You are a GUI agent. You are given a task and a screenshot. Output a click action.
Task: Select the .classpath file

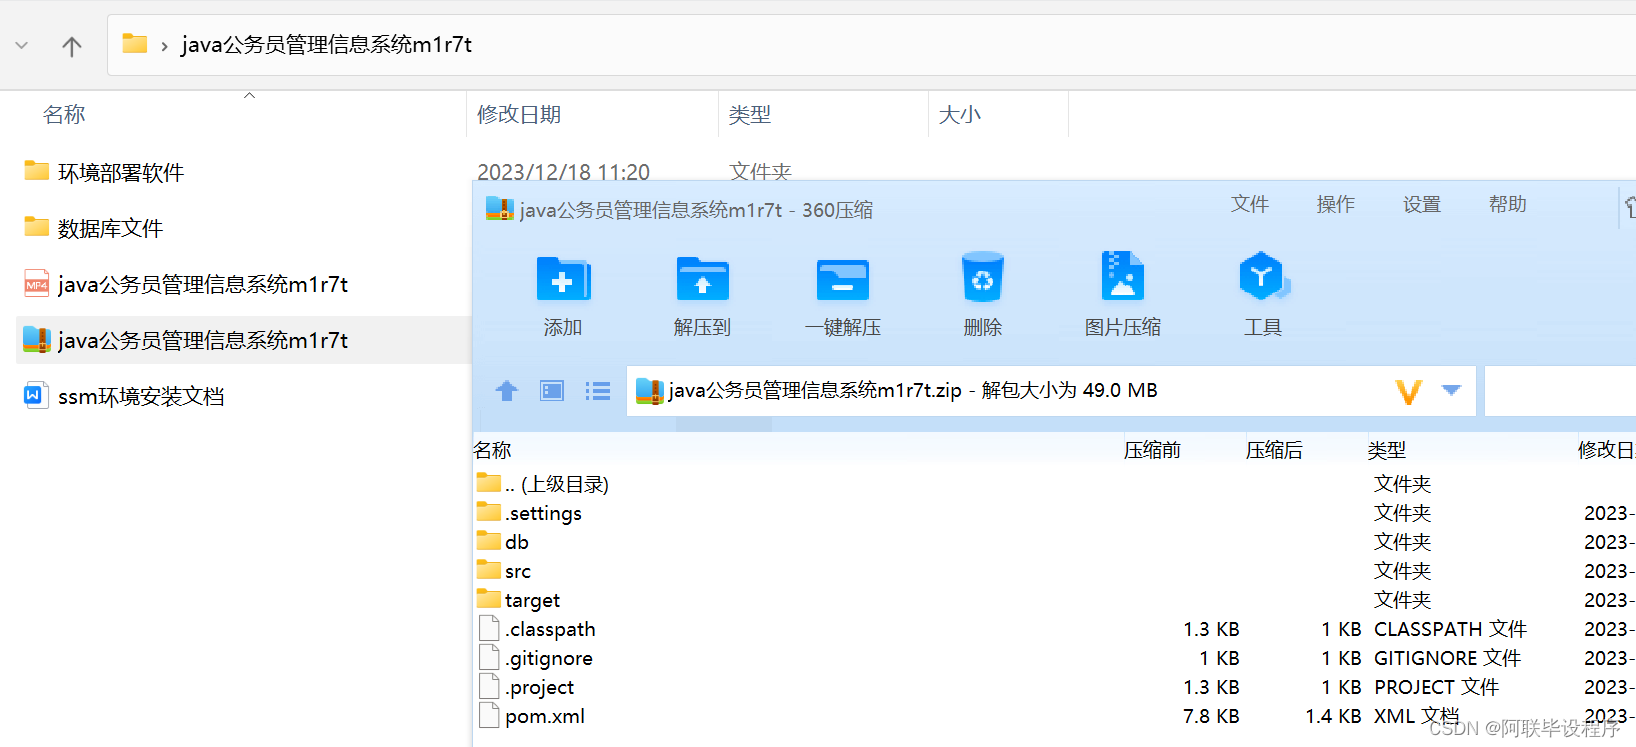coord(550,629)
